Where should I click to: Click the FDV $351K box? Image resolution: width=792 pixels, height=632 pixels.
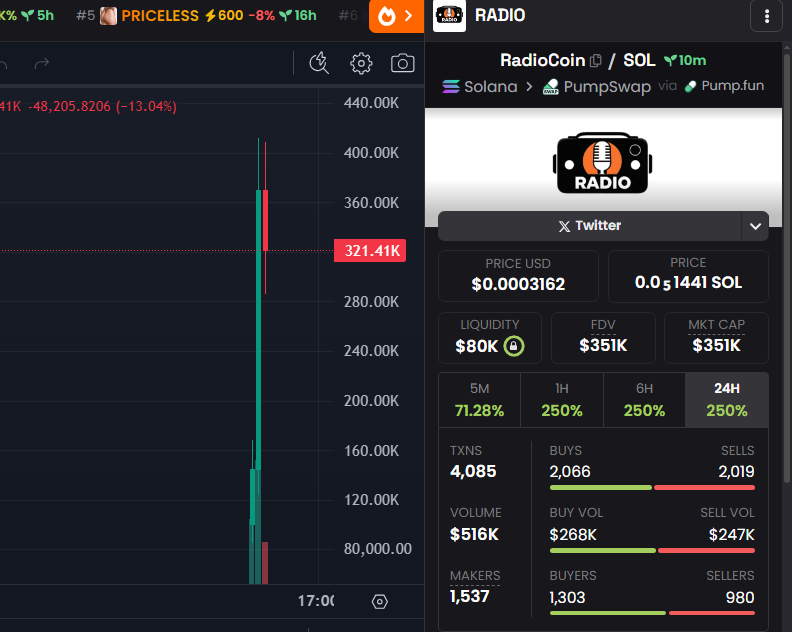point(603,337)
